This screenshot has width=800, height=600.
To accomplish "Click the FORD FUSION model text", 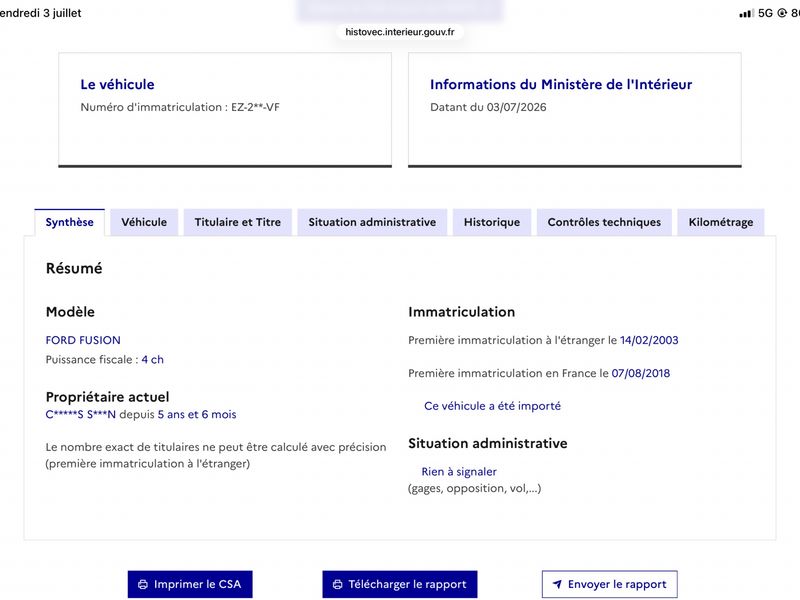I will [x=83, y=340].
